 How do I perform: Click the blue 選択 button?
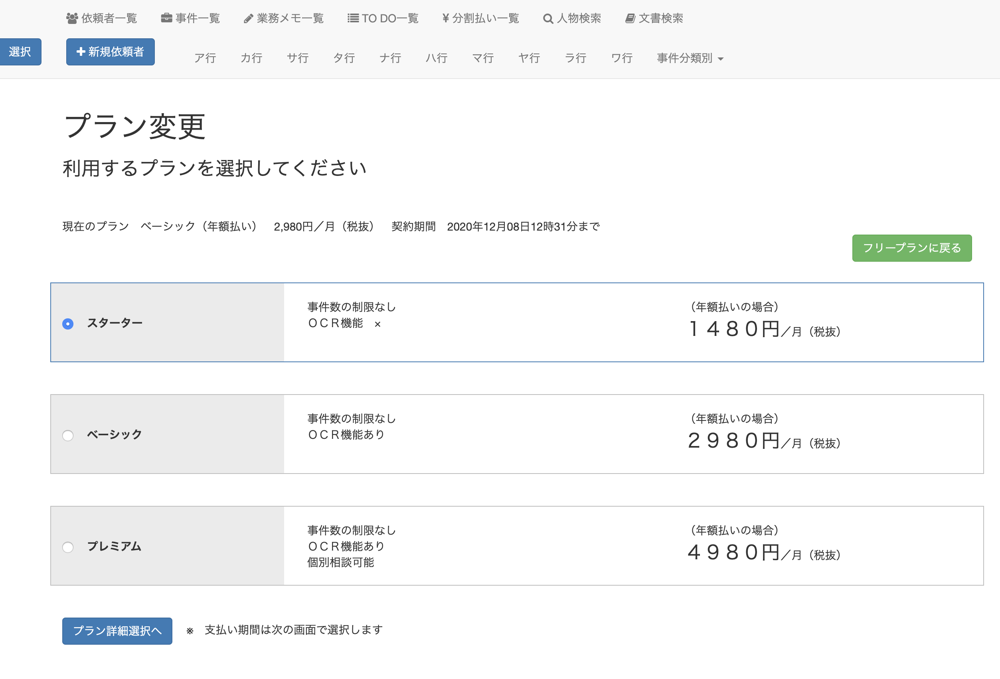coord(20,52)
